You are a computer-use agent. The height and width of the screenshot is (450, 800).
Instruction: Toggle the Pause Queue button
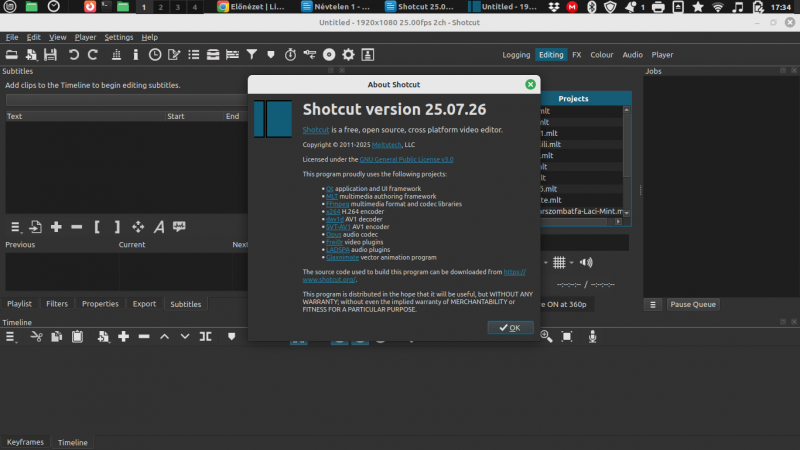[x=693, y=305]
